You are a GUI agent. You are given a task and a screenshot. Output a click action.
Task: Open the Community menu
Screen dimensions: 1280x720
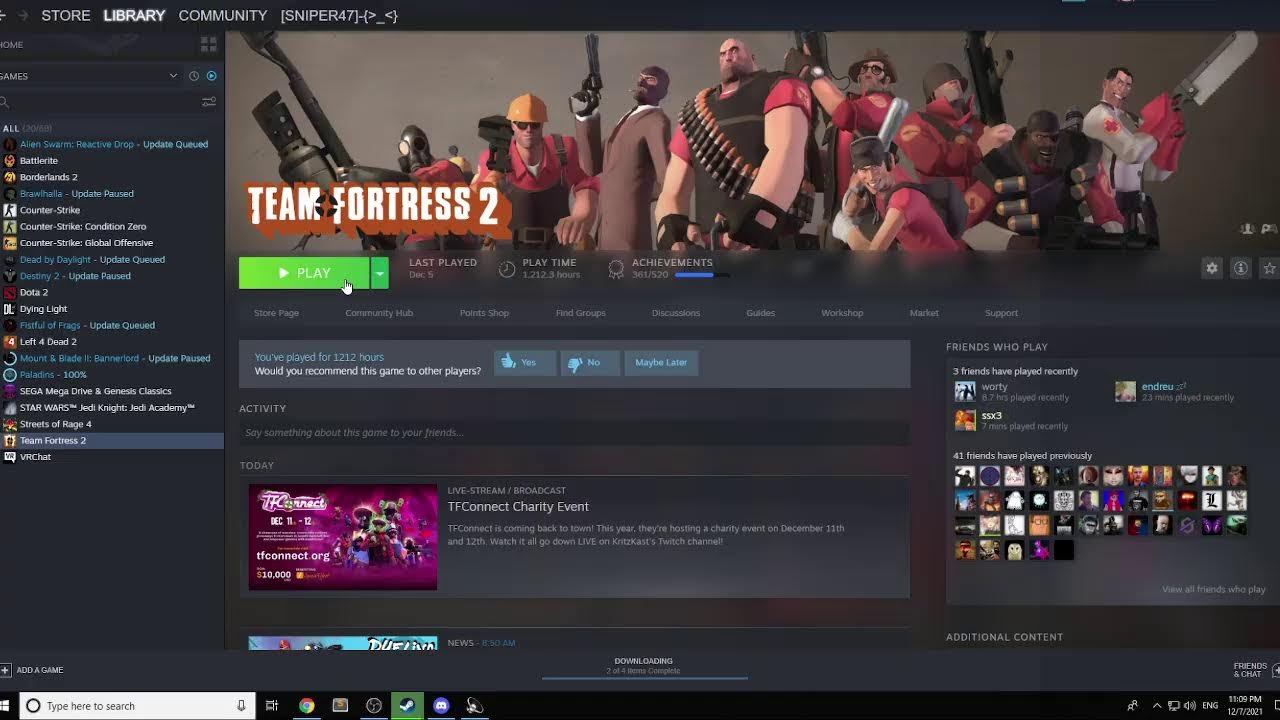[223, 16]
